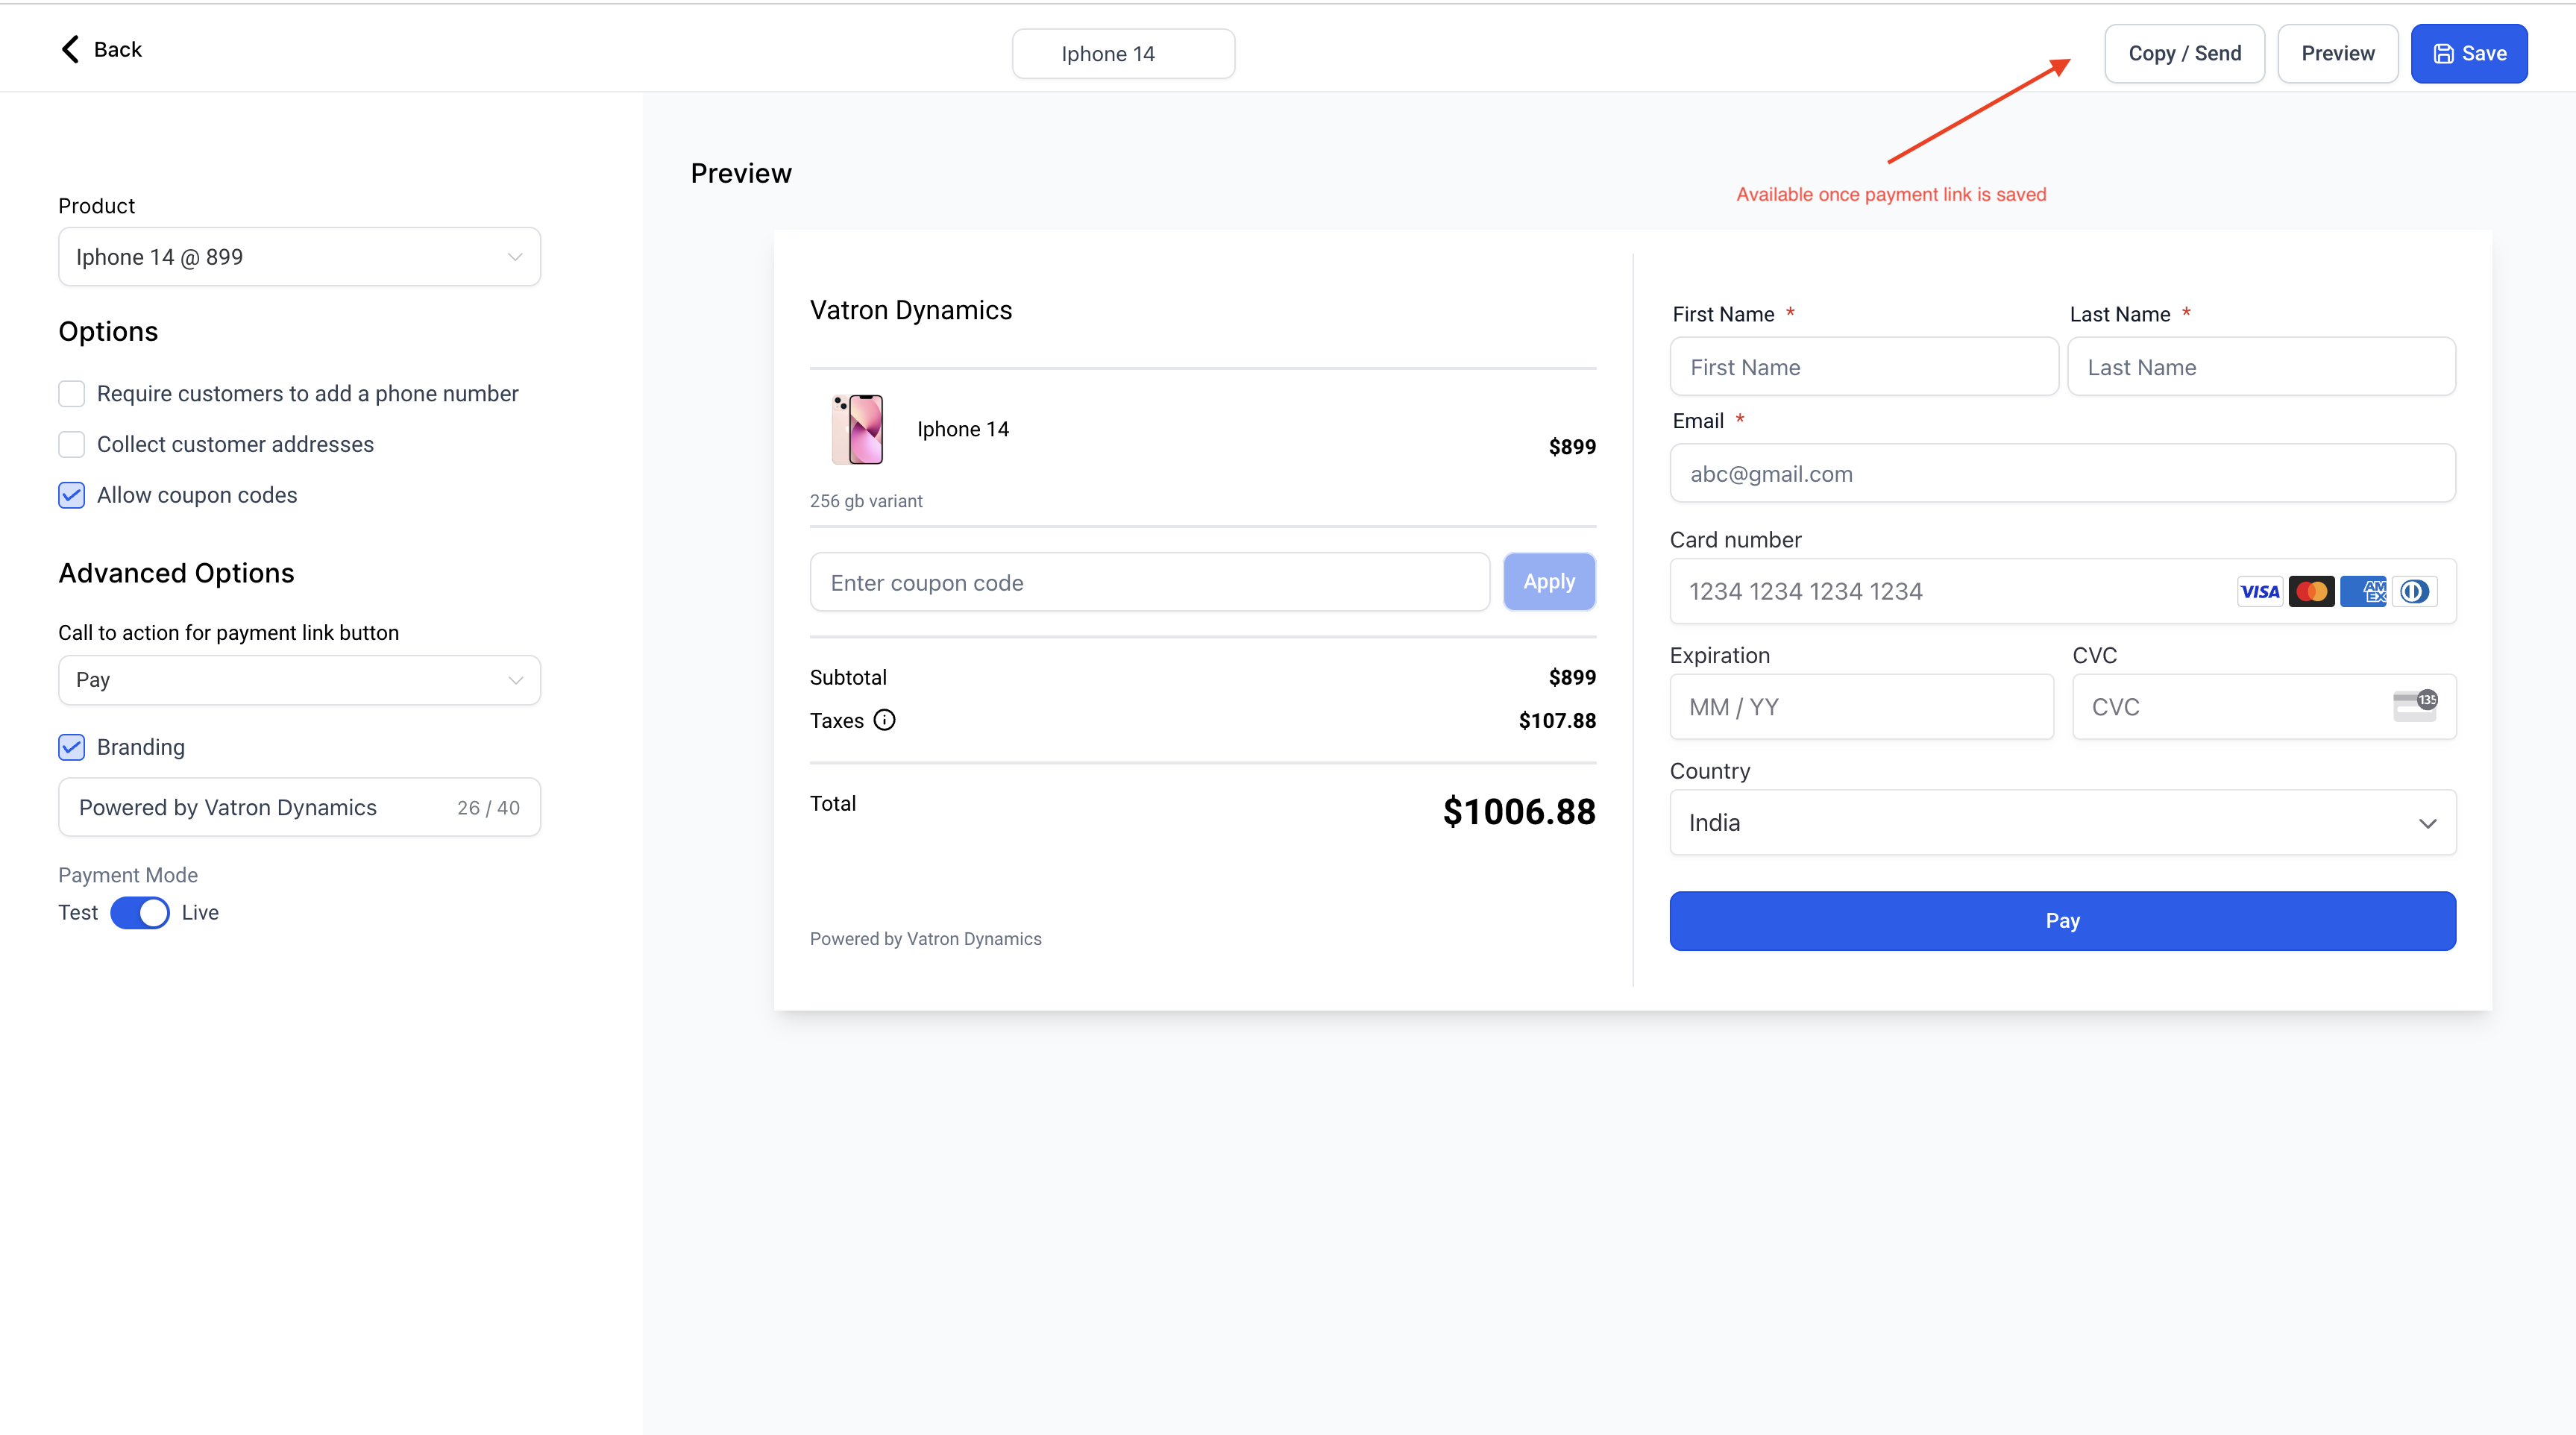Click the American Express card icon

(2363, 591)
